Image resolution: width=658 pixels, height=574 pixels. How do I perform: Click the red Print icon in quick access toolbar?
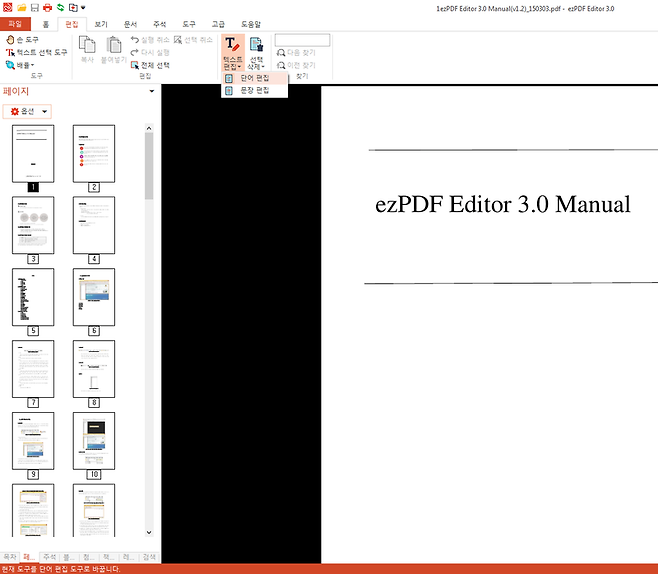(47, 8)
